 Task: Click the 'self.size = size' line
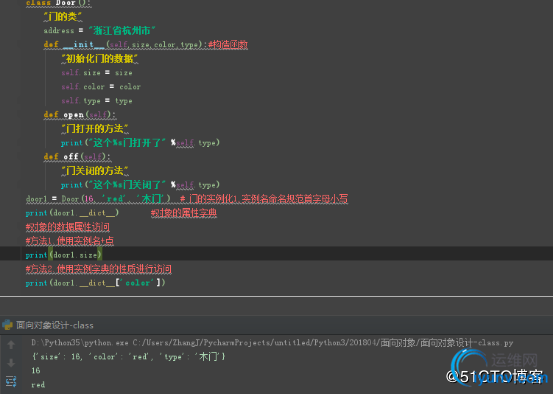(97, 73)
